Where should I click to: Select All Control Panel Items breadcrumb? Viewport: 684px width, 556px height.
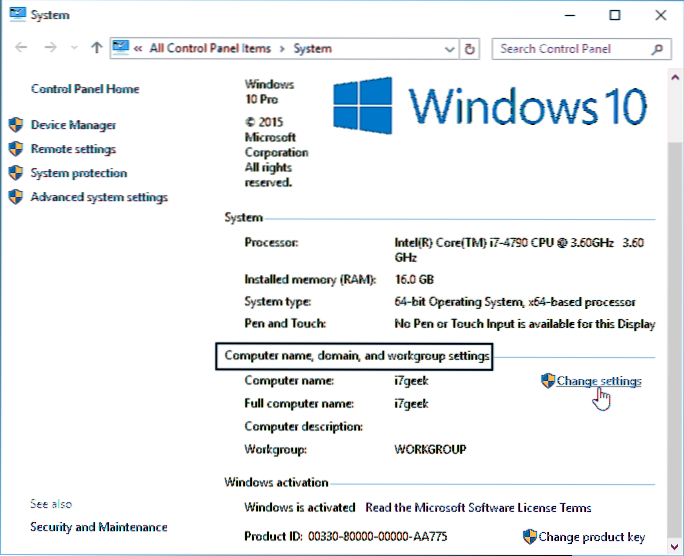coord(211,48)
